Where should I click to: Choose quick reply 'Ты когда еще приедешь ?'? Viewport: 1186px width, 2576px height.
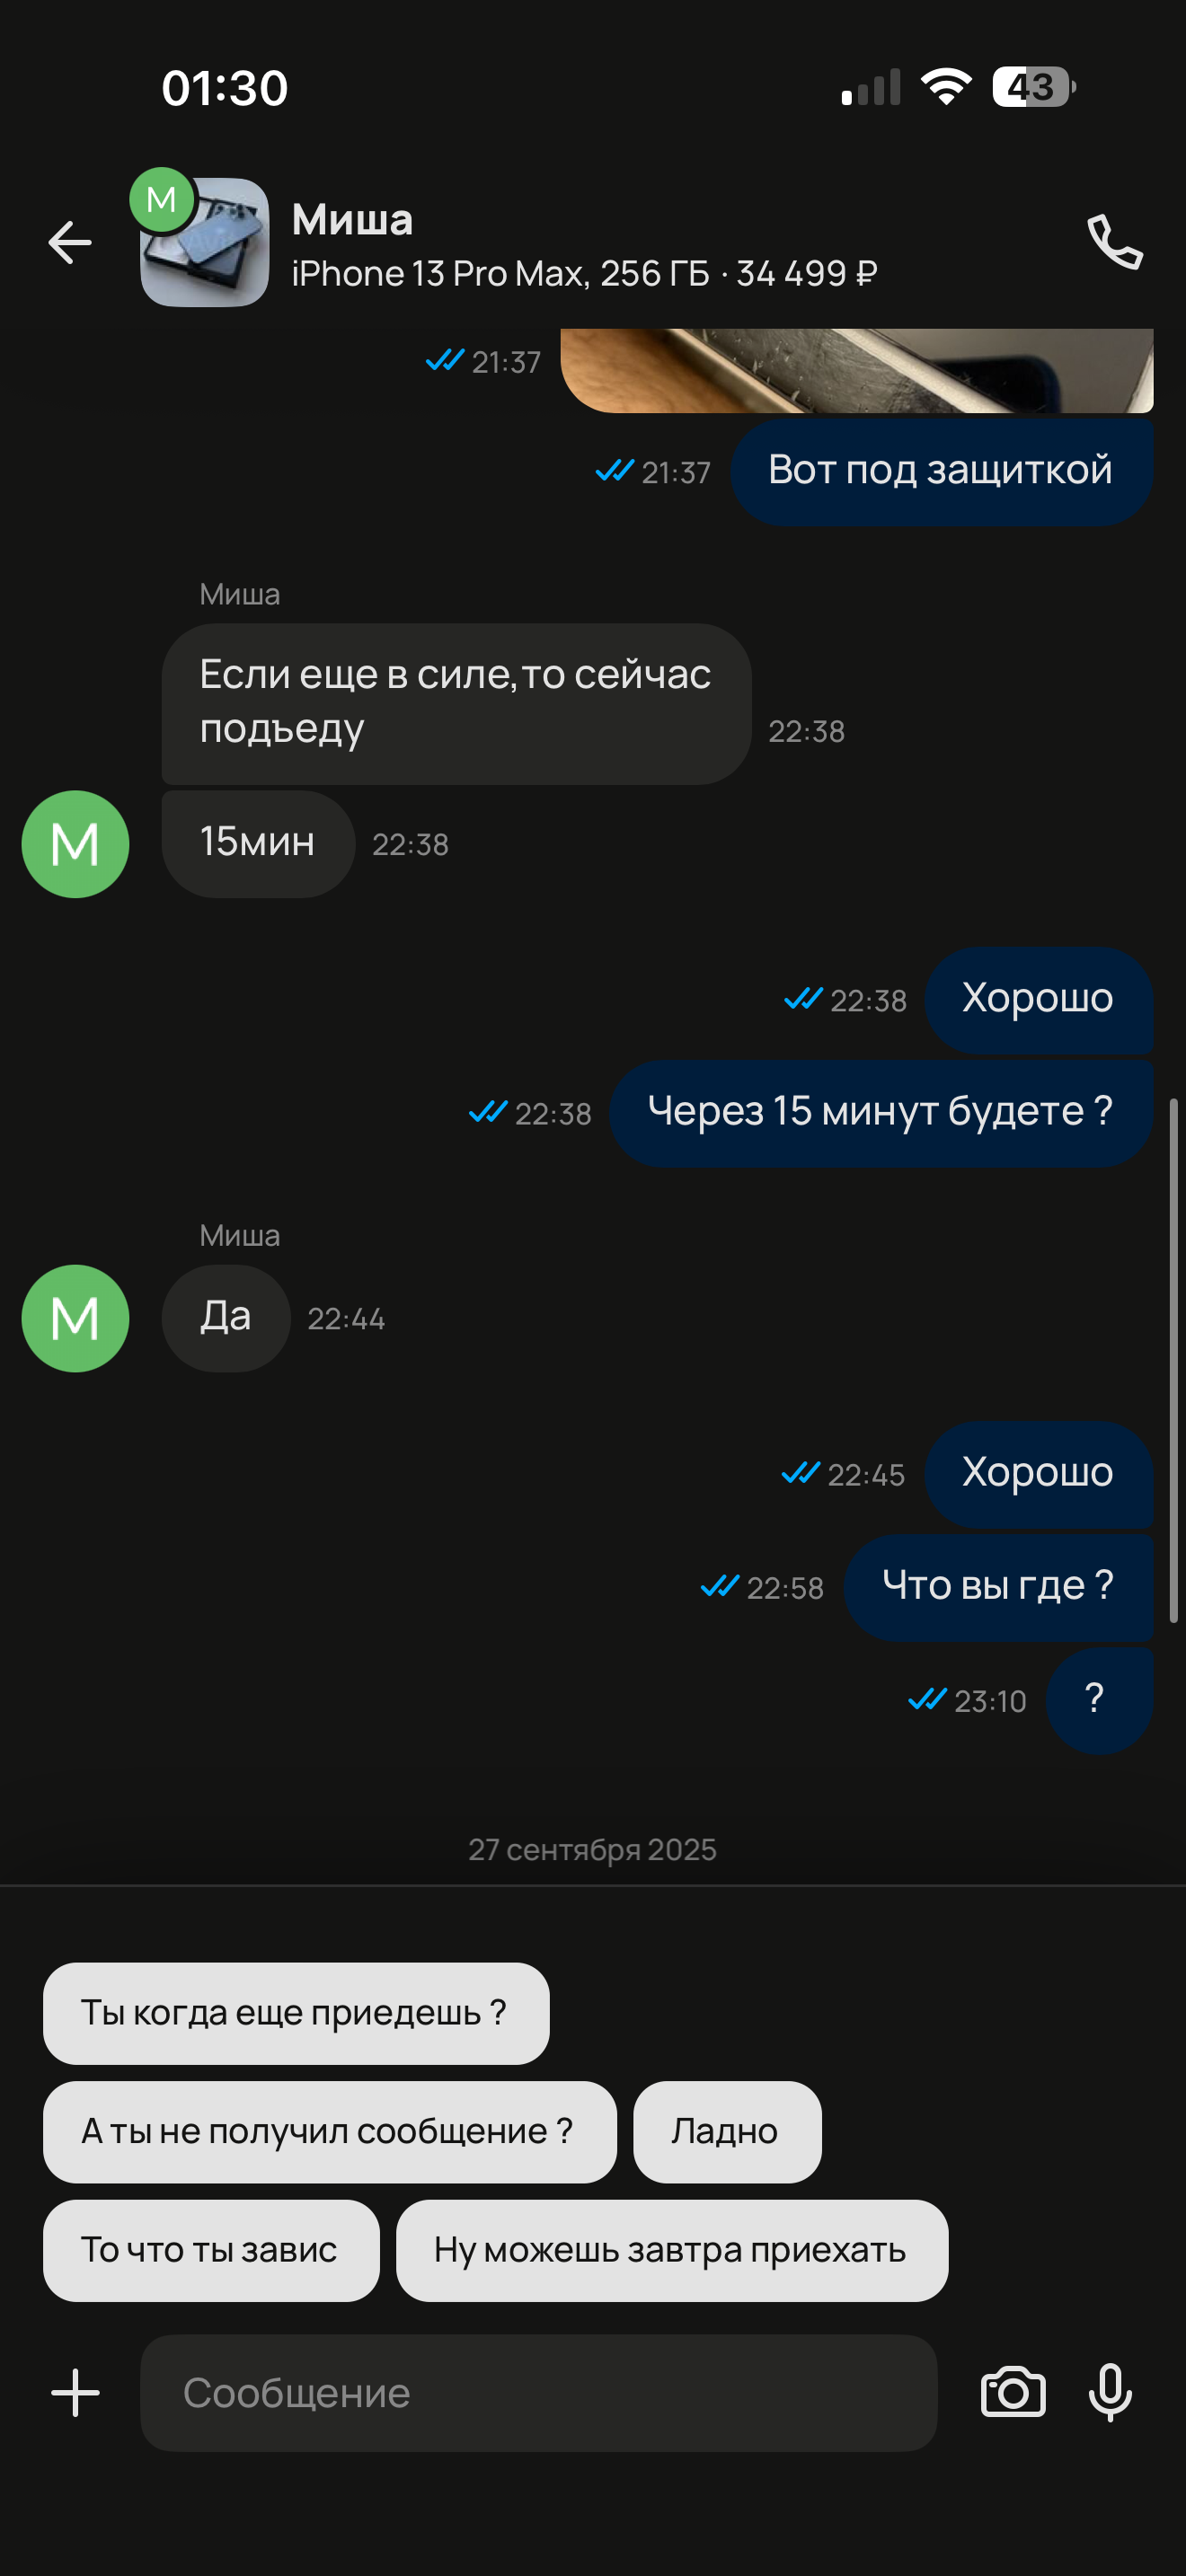tap(296, 2013)
